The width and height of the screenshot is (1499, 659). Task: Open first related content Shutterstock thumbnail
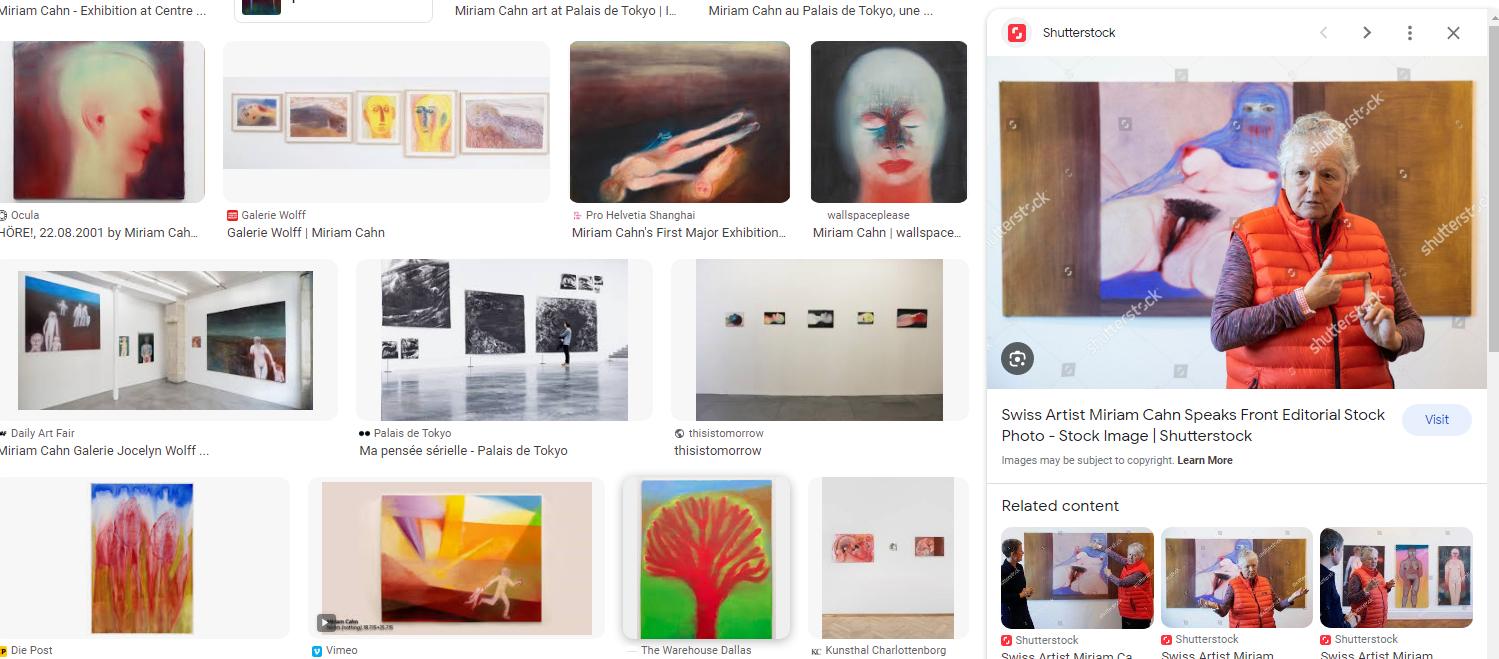coord(1077,577)
